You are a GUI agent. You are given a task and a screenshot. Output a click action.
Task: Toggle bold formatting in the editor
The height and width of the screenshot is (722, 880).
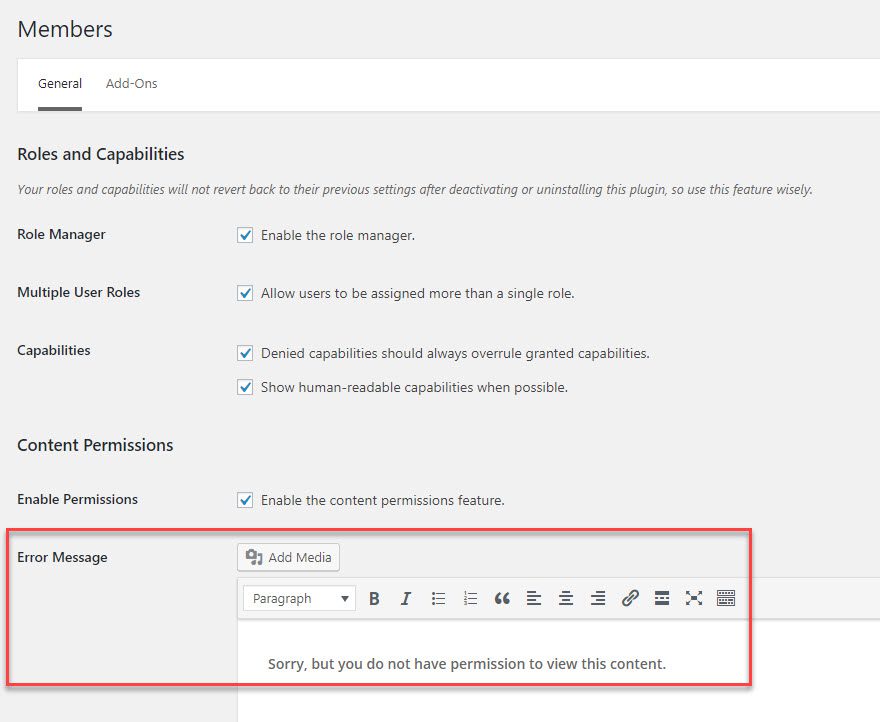click(374, 598)
